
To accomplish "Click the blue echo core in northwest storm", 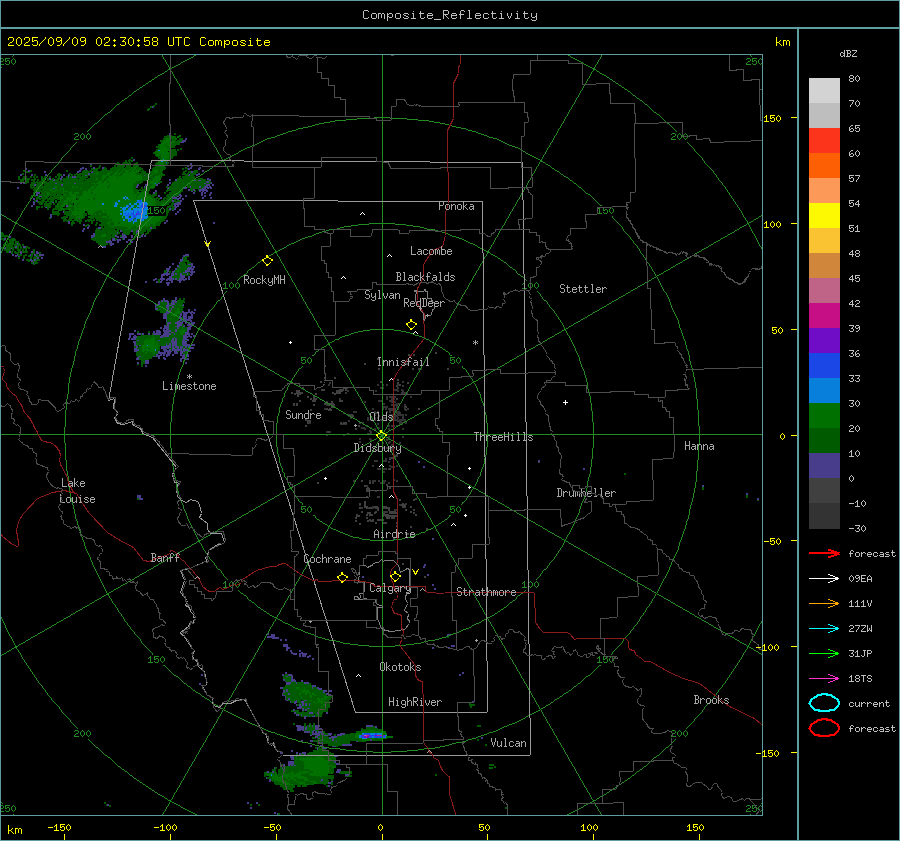I will pyautogui.click(x=134, y=211).
